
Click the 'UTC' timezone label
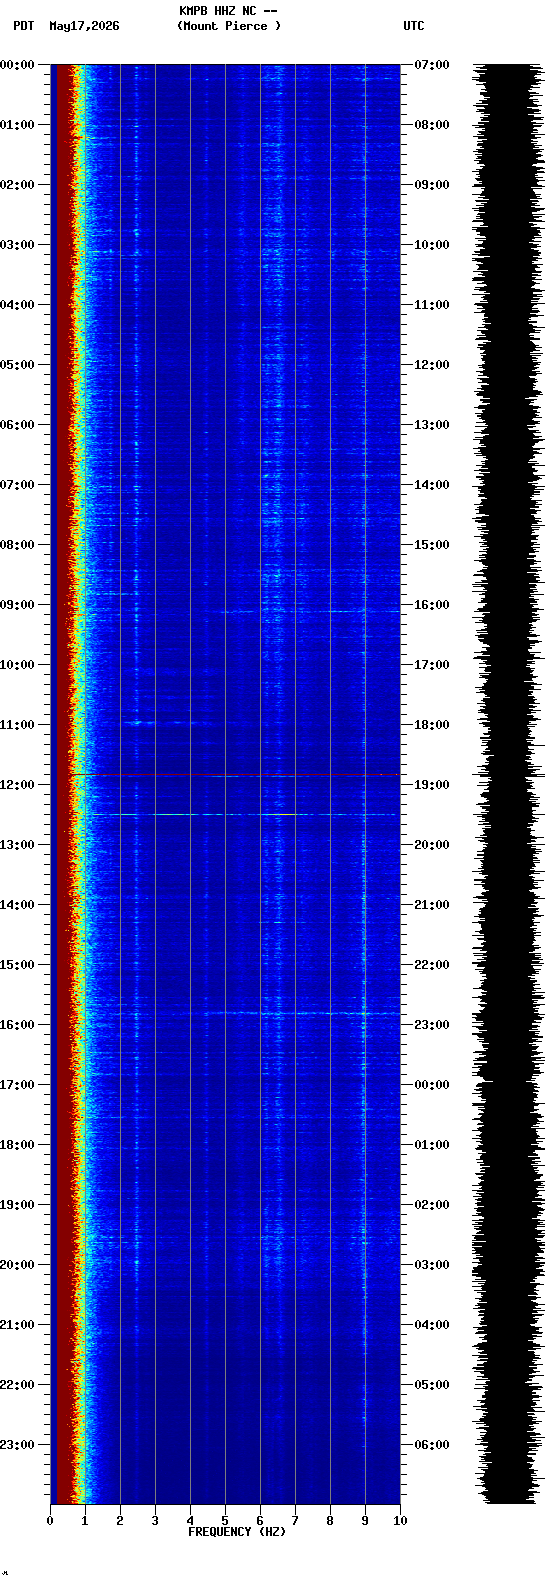414,26
